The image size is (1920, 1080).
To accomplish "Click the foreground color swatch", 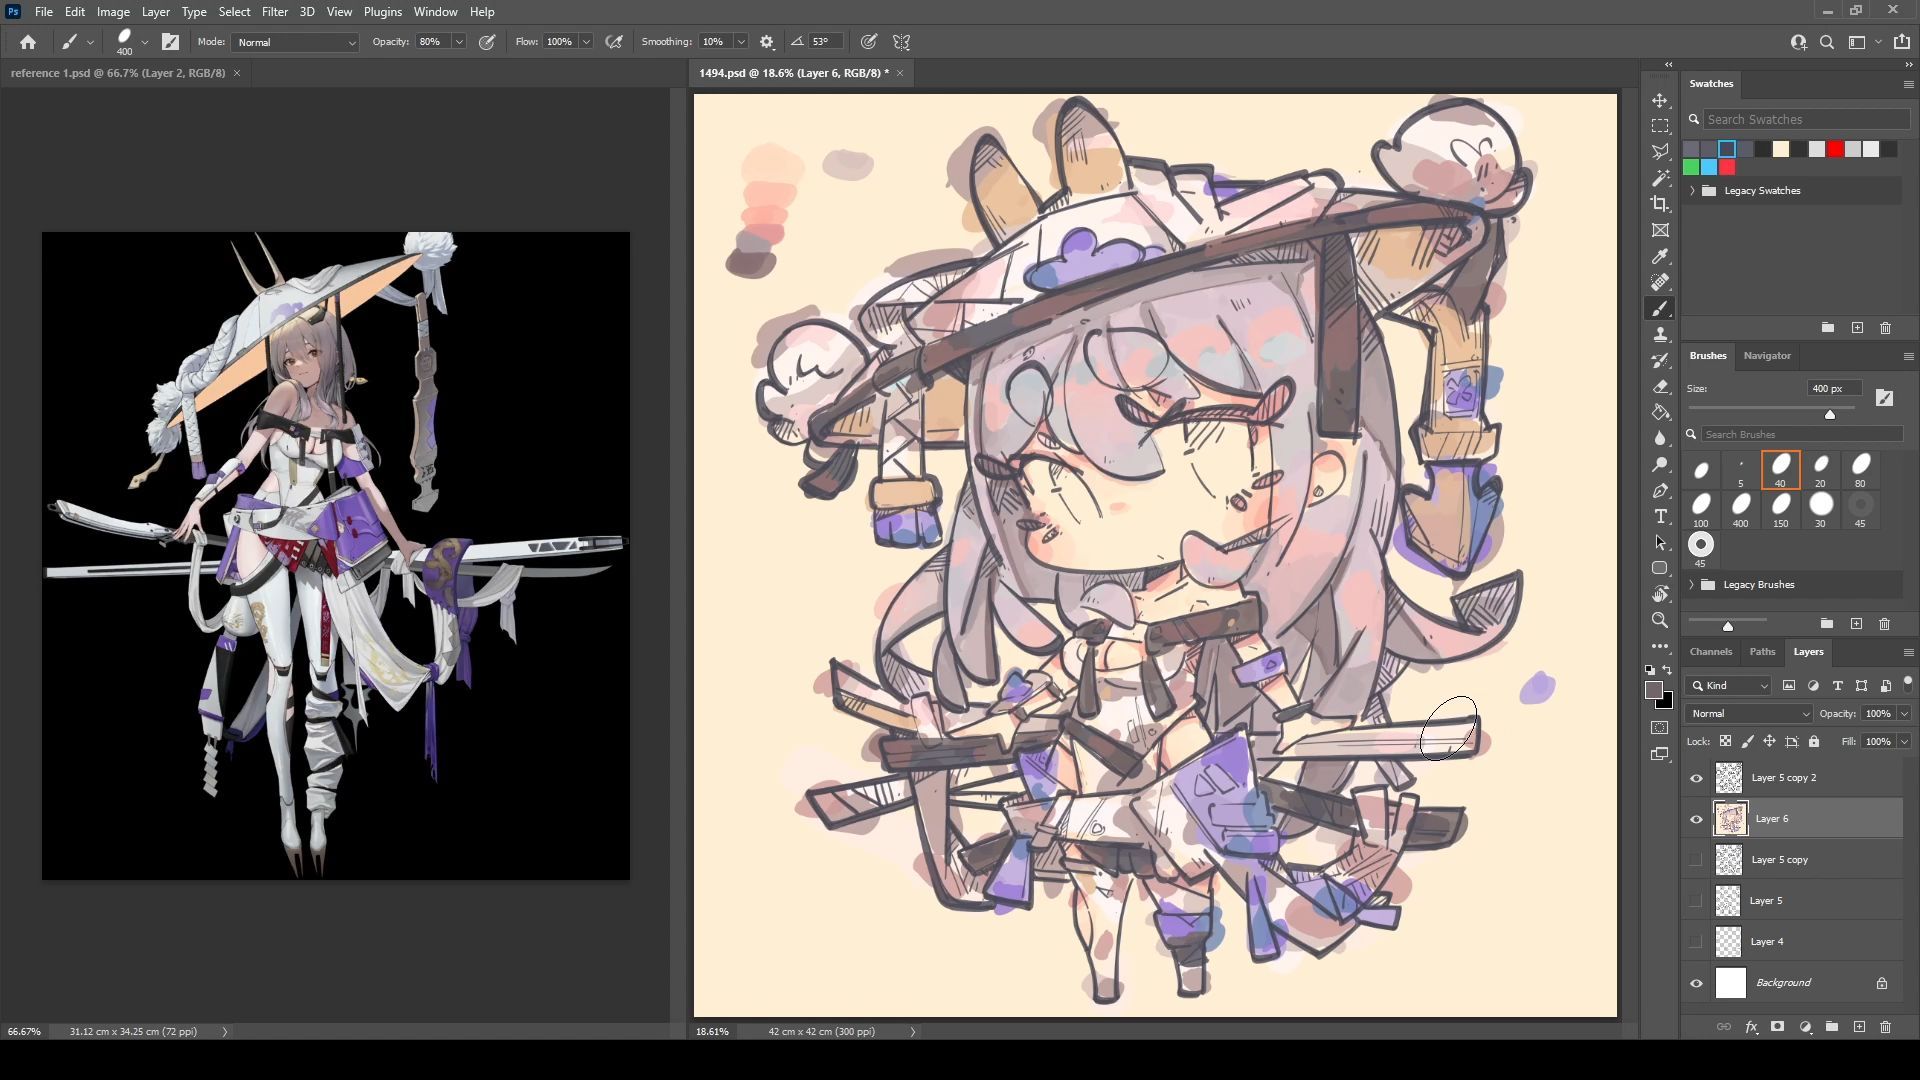I will point(1654,691).
